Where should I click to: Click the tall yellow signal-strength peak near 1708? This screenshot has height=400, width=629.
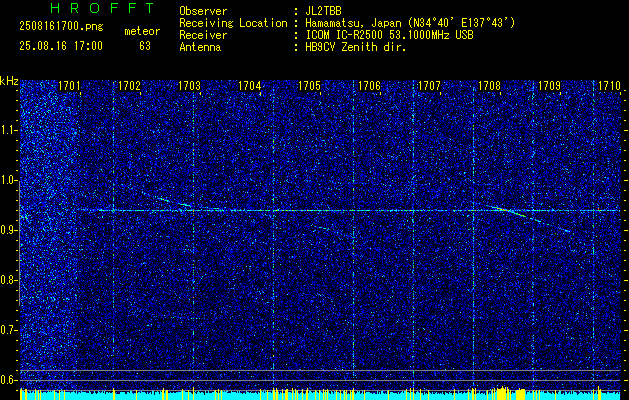coord(503,392)
